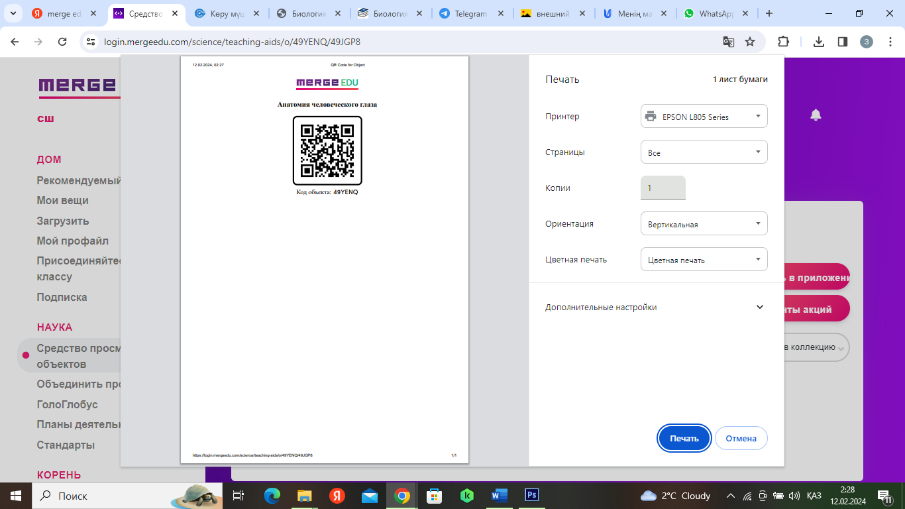Open Microsoft Store from taskbar
Image resolution: width=905 pixels, height=509 pixels.
click(x=435, y=496)
